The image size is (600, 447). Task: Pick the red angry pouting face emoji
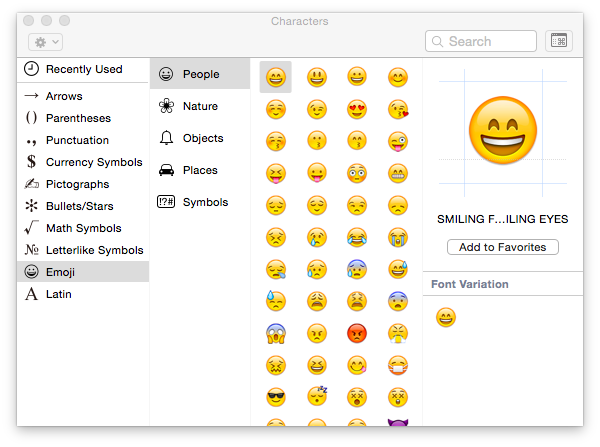(357, 333)
